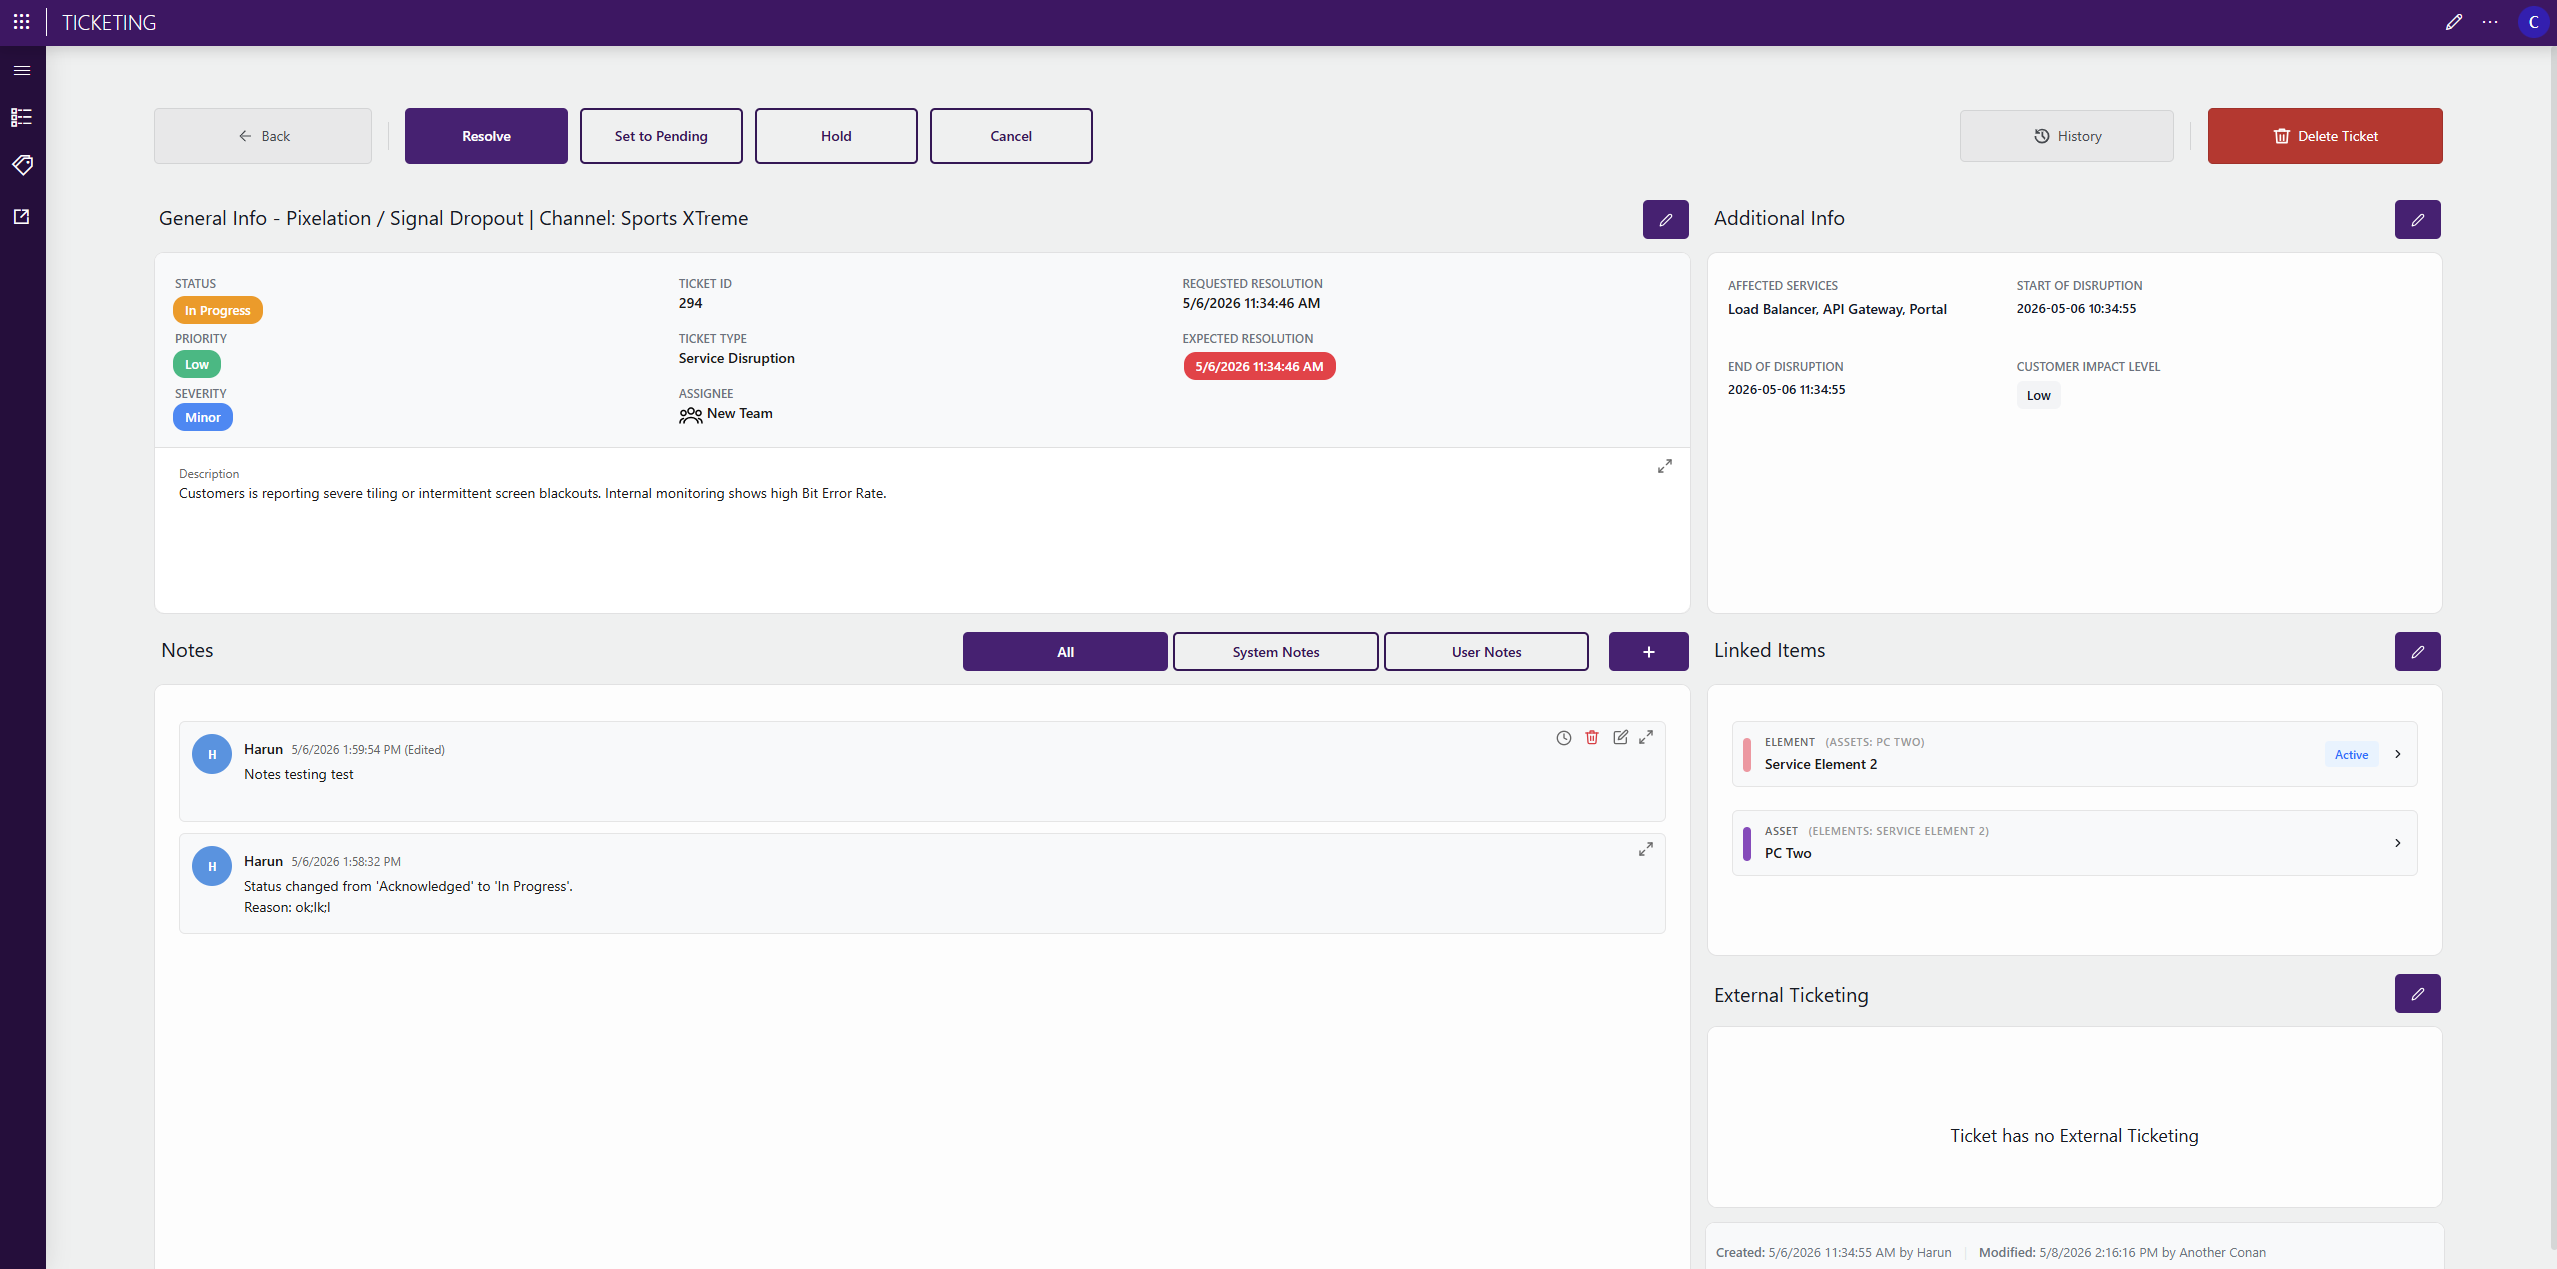Set ticket to Pending

(661, 136)
